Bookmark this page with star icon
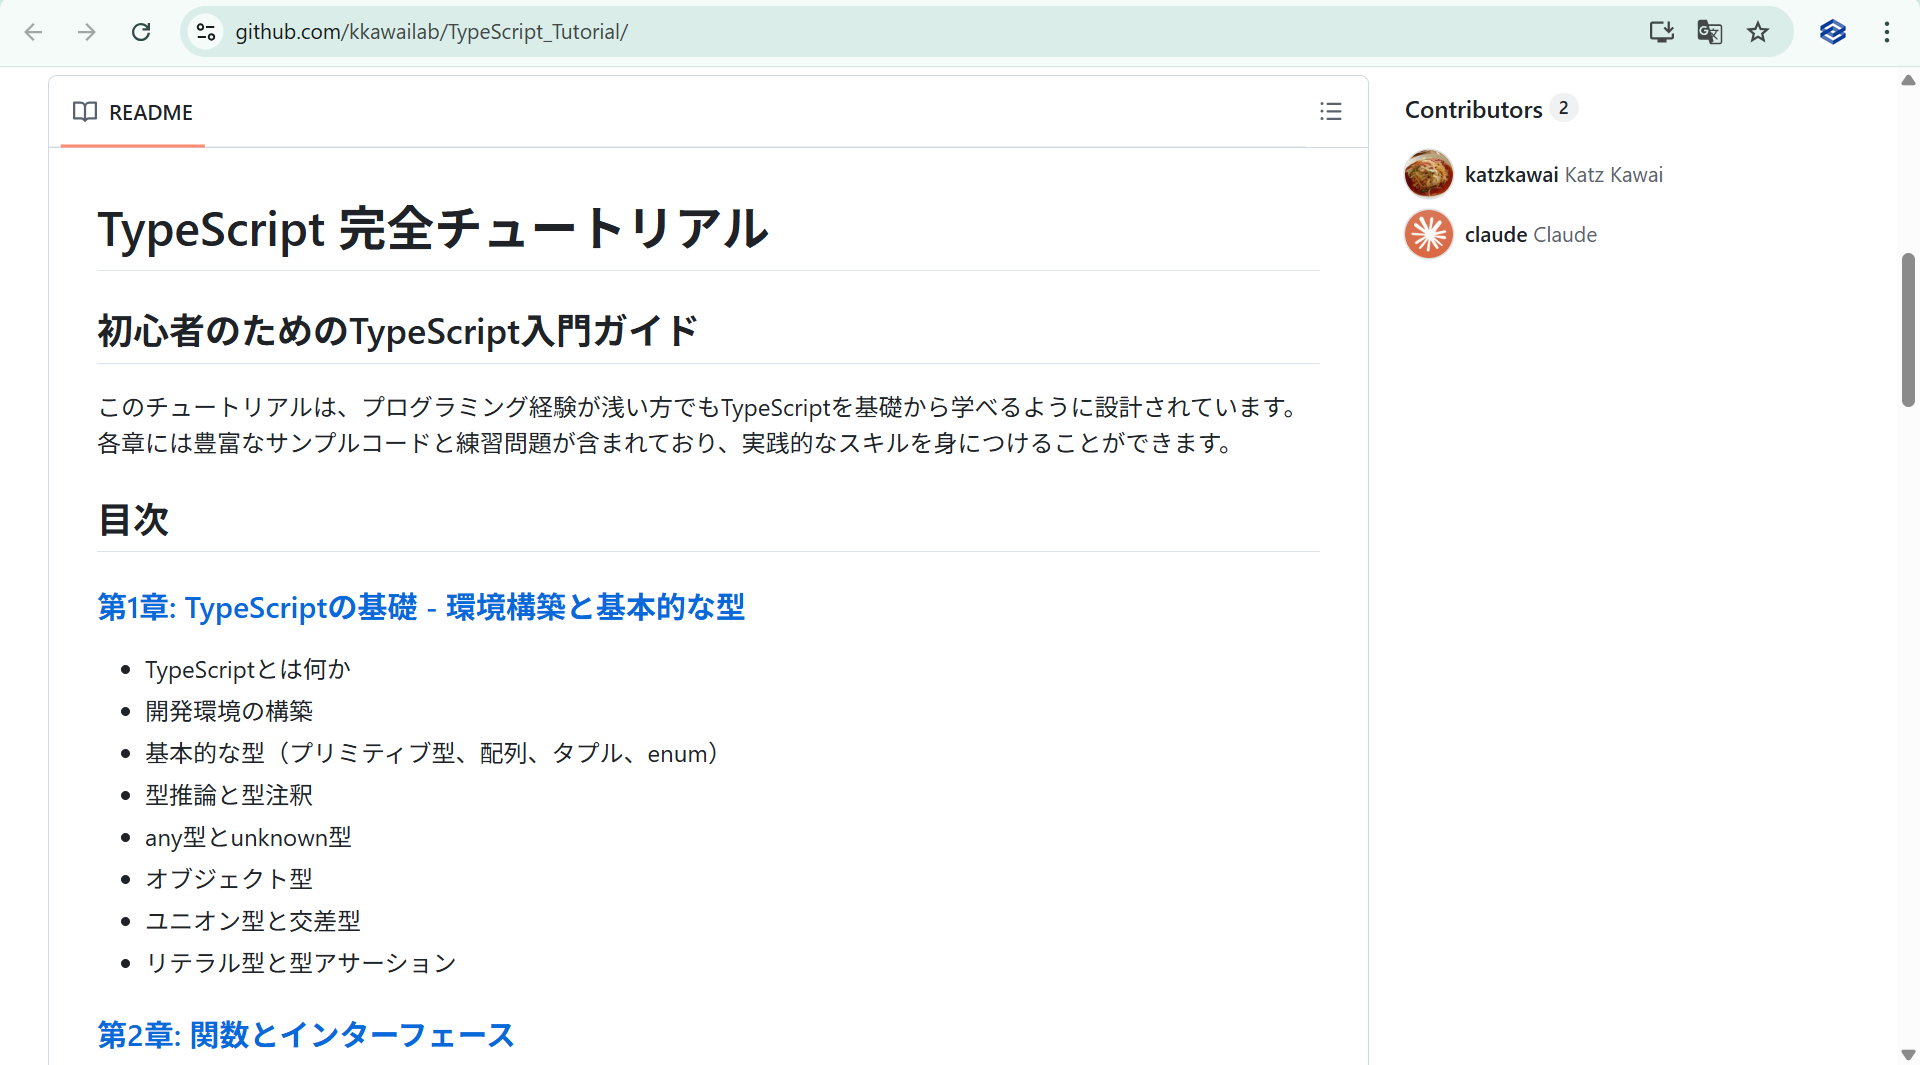The height and width of the screenshot is (1065, 1920). [1758, 32]
